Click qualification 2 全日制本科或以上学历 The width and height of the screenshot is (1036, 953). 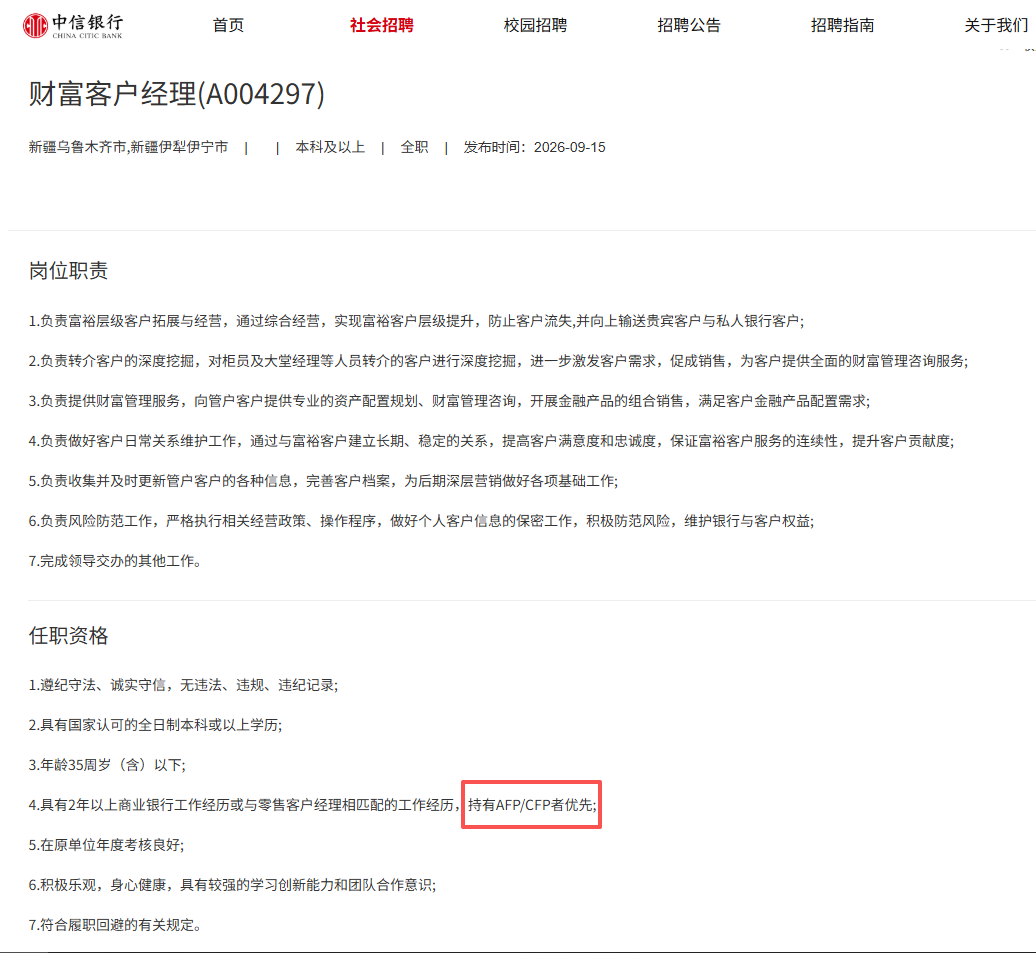(155, 725)
